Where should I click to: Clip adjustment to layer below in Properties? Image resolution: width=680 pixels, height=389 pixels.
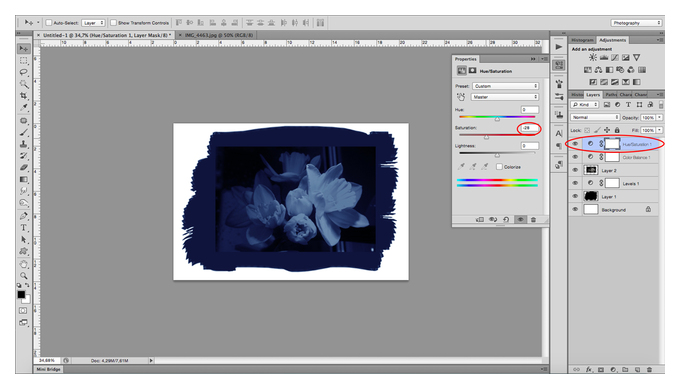click(x=480, y=219)
